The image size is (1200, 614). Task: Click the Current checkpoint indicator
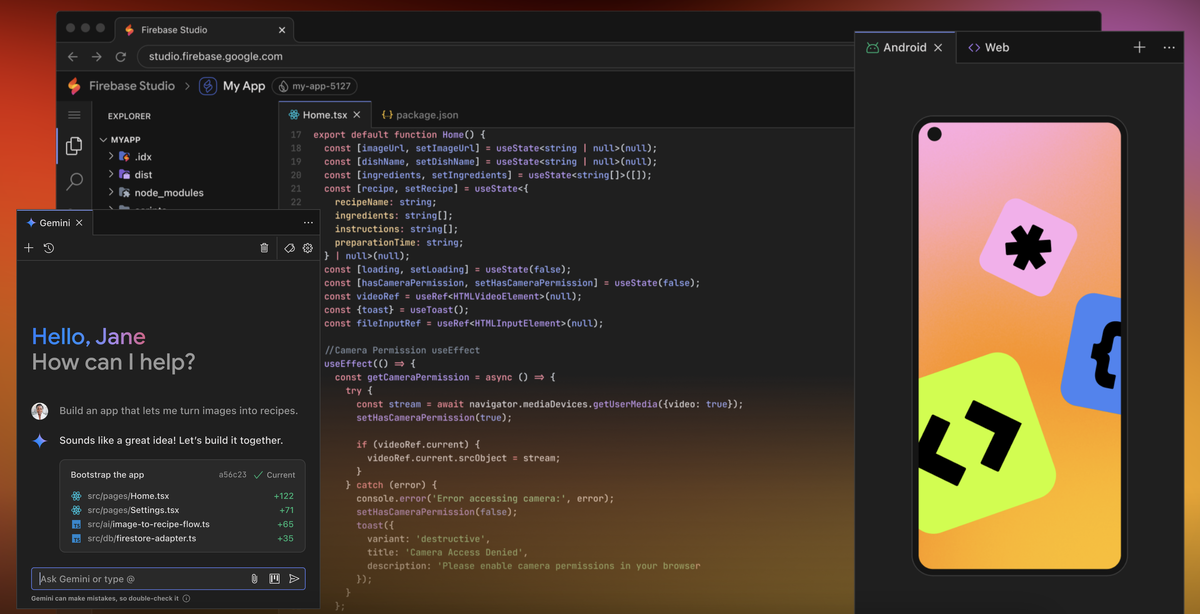coord(275,475)
